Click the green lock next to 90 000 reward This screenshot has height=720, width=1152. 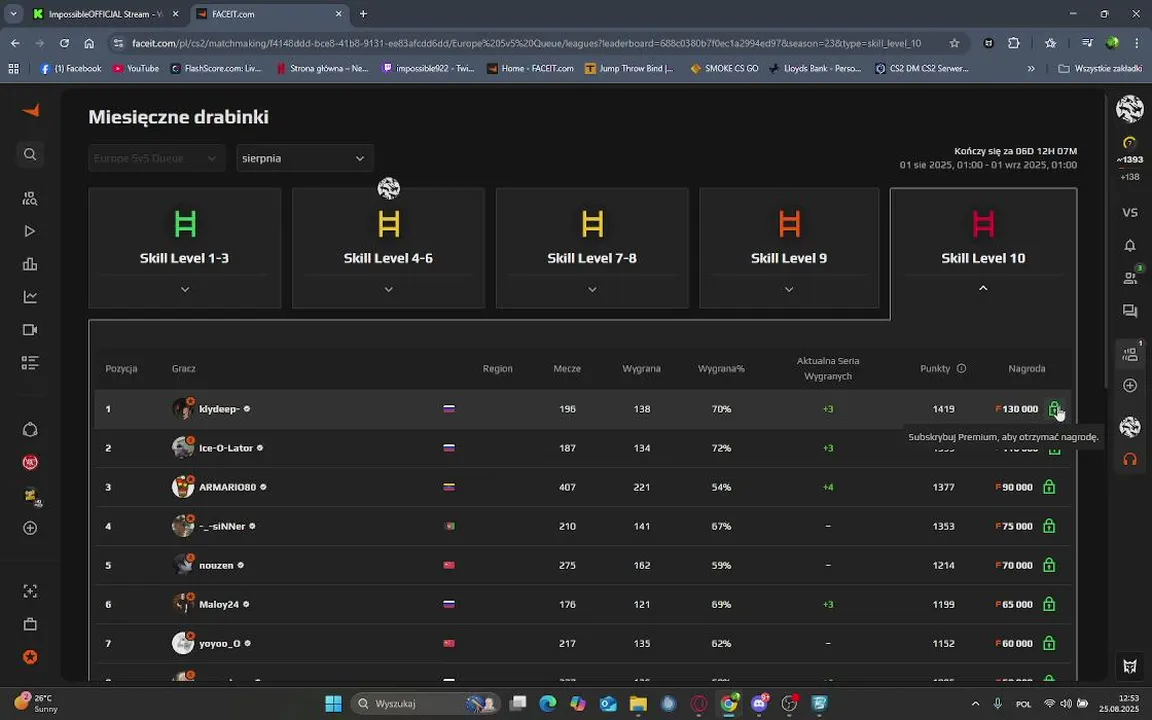[x=1049, y=487]
